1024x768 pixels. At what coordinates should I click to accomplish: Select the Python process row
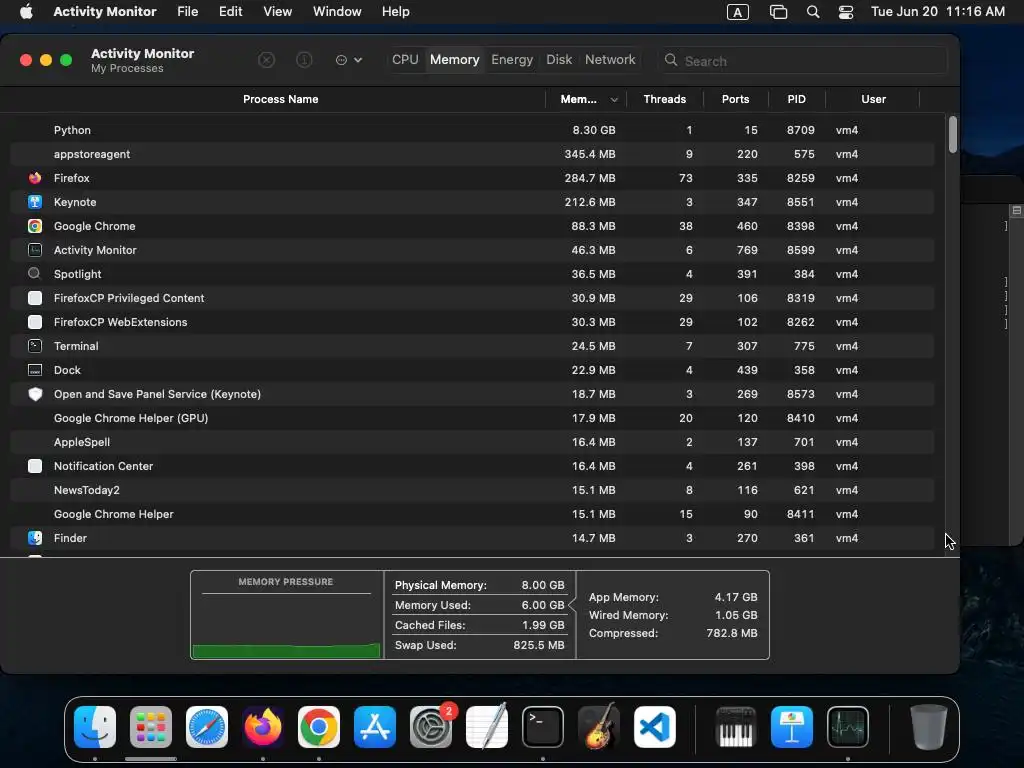point(472,130)
